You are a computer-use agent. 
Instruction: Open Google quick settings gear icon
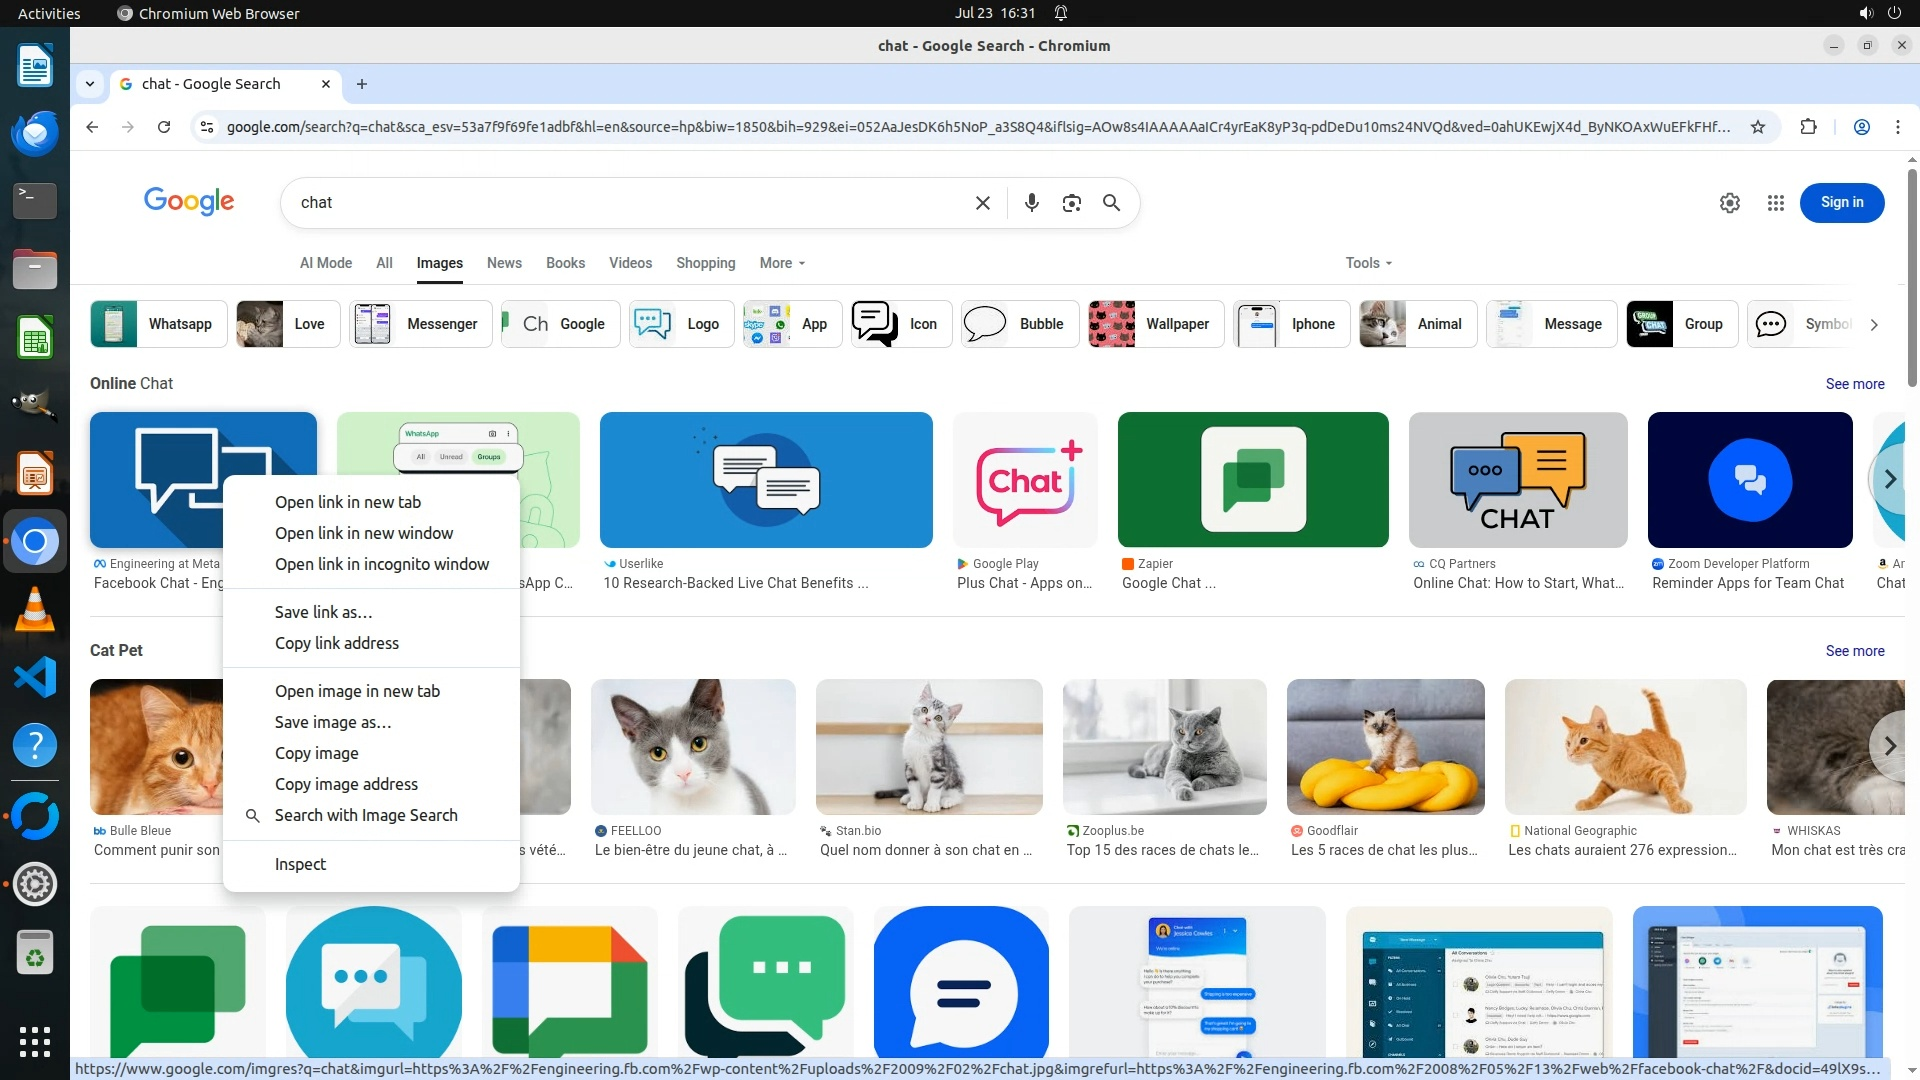[1729, 203]
